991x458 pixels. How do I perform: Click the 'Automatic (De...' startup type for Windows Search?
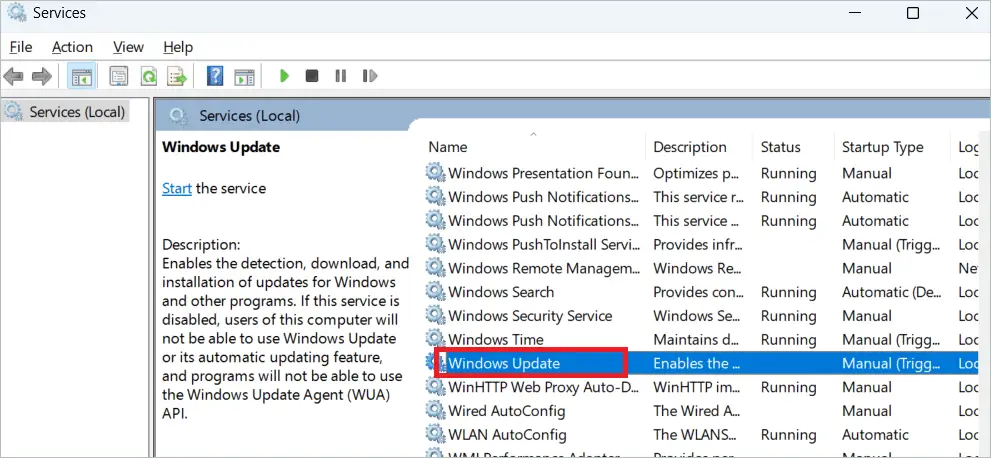pyautogui.click(x=893, y=292)
